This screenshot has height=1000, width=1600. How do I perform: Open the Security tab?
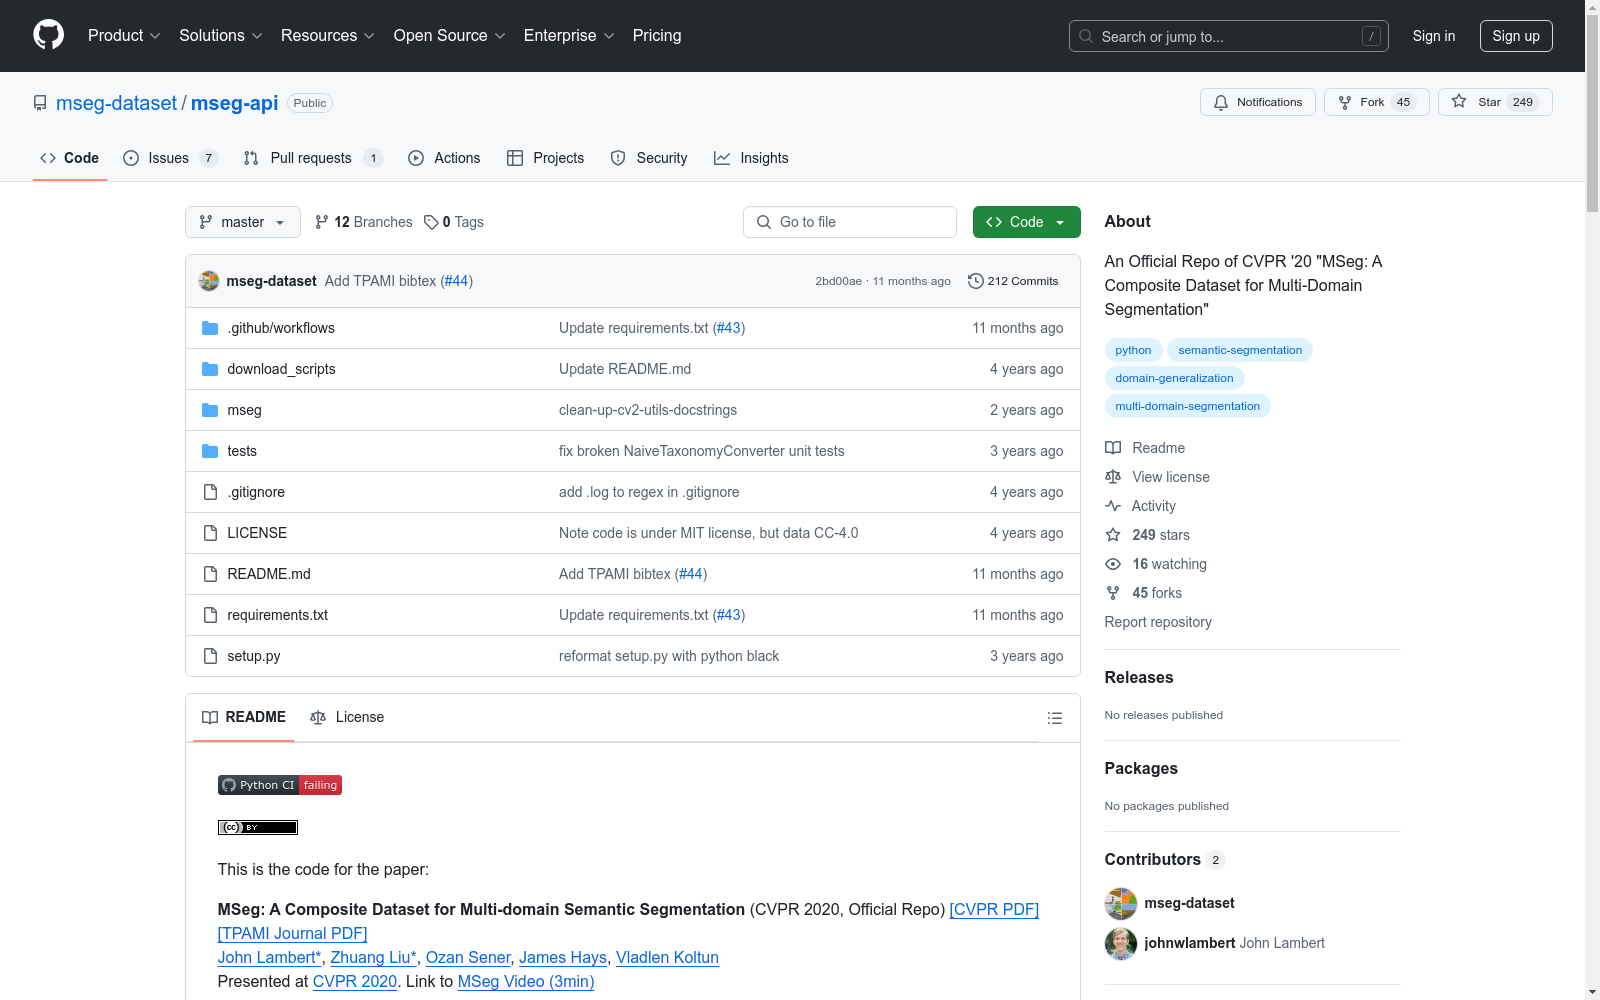click(x=649, y=158)
